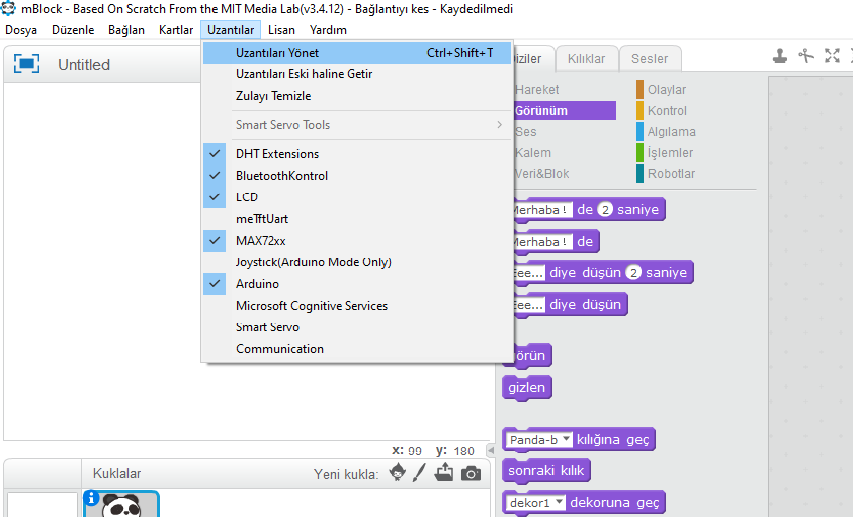Select the stamp duplicate tool icon
The height and width of the screenshot is (517, 853).
pyautogui.click(x=780, y=56)
